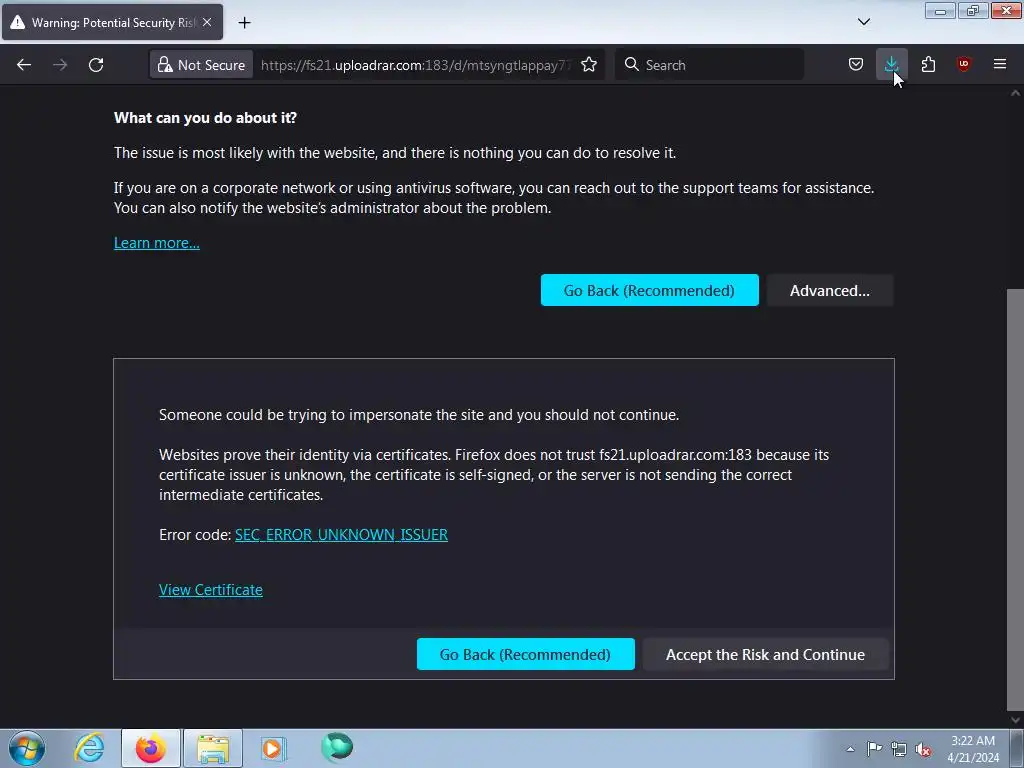Expand the list all tabs chevron
The height and width of the screenshot is (768, 1024).
864,22
